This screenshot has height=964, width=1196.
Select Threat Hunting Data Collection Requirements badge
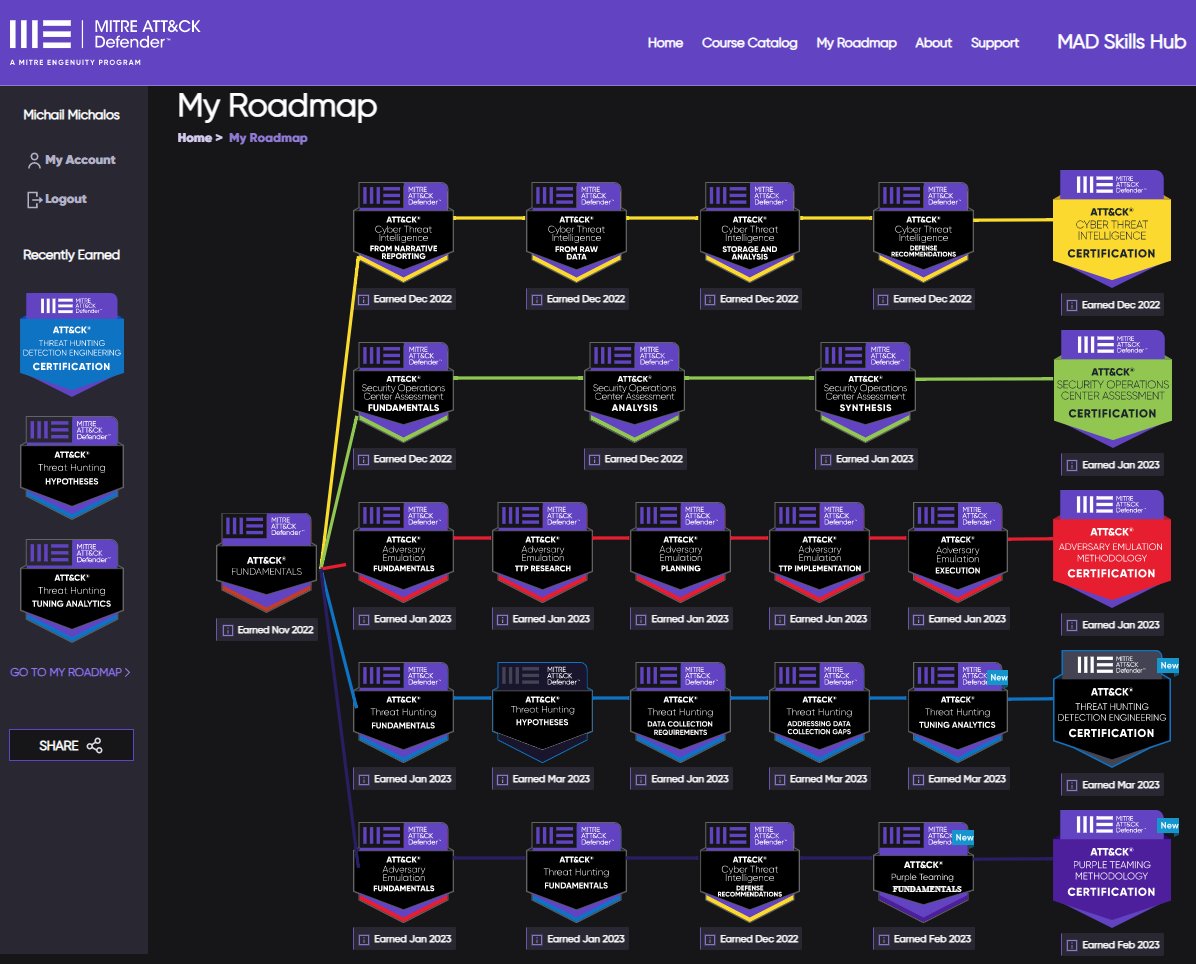[x=680, y=712]
